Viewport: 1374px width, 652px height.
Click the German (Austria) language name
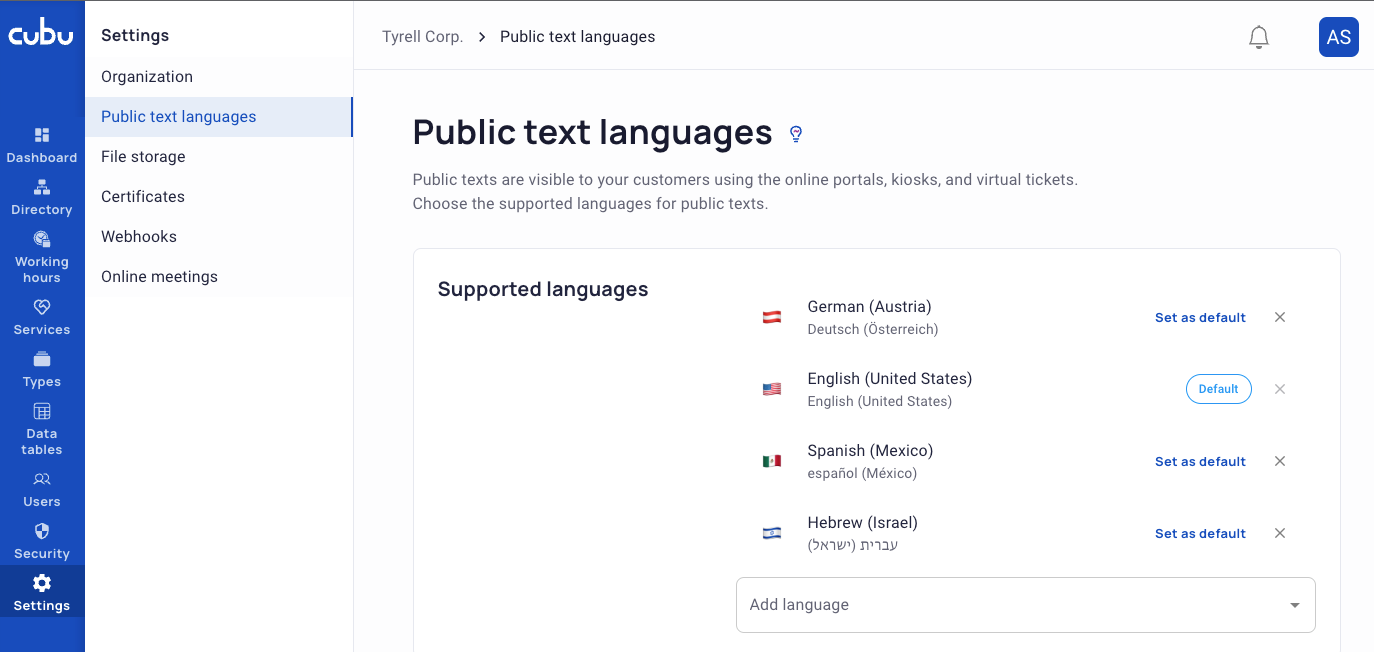870,307
